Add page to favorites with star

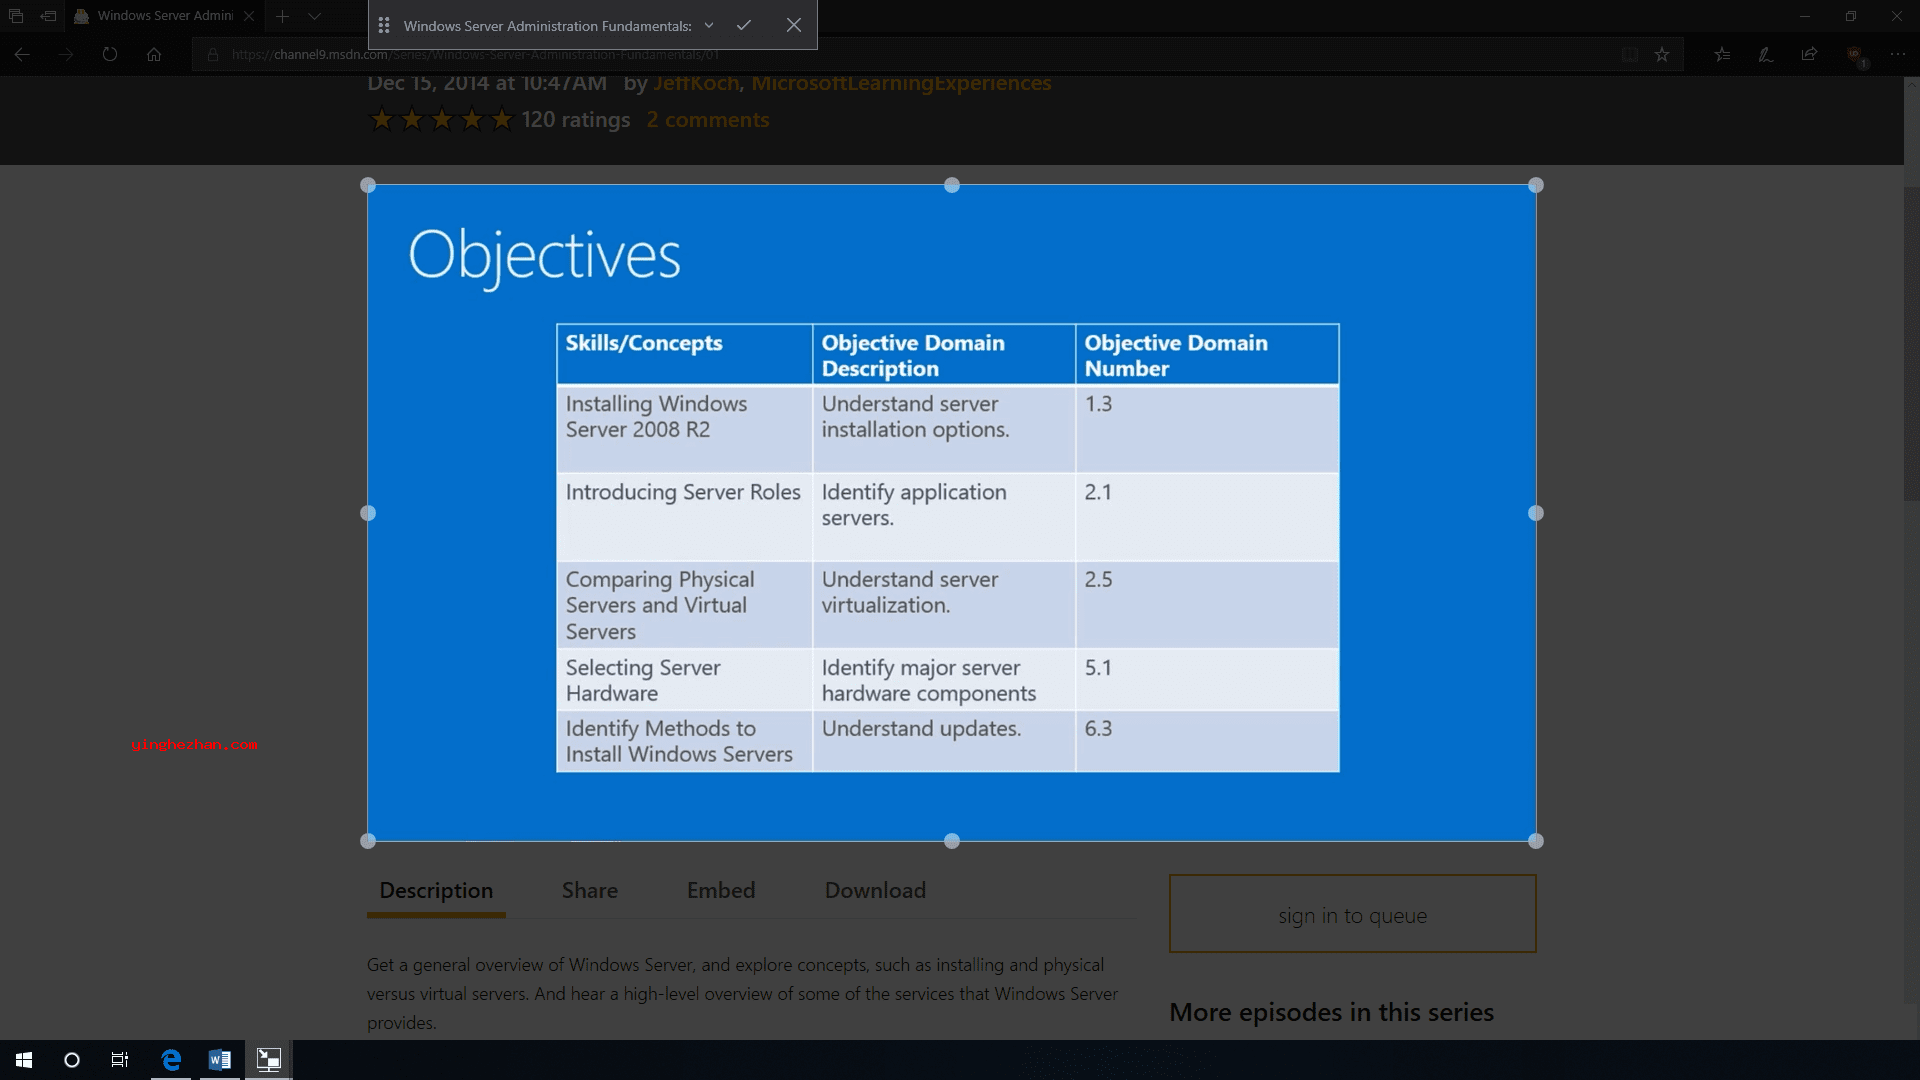(1662, 55)
